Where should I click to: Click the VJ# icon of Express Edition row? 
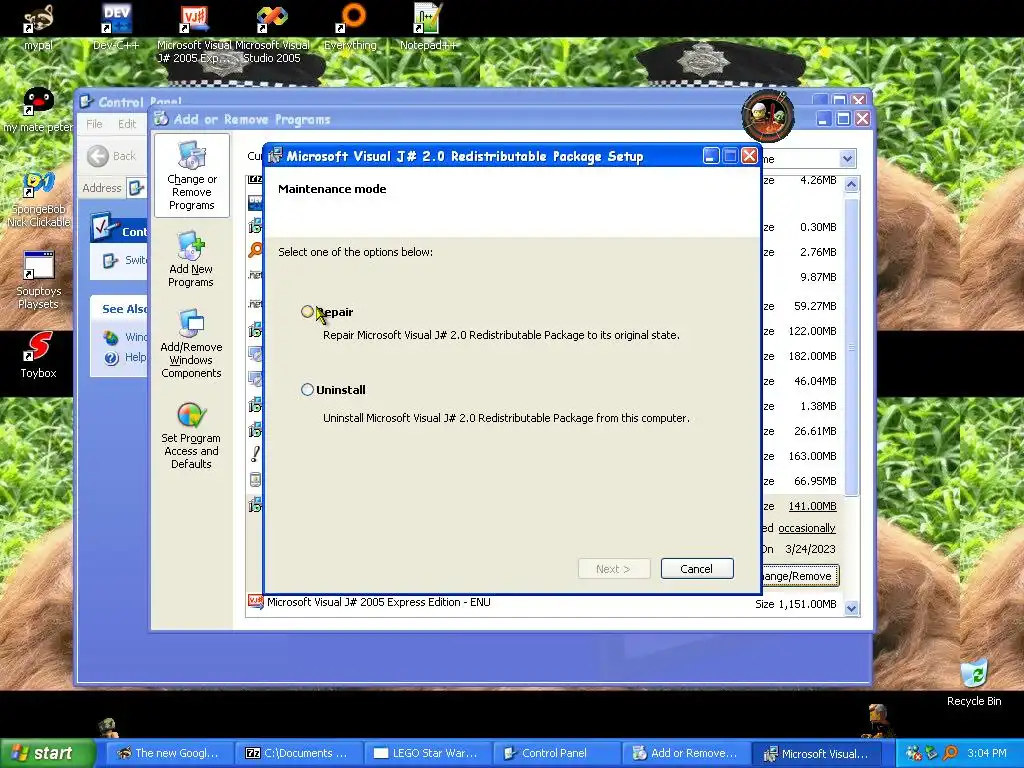(x=255, y=602)
